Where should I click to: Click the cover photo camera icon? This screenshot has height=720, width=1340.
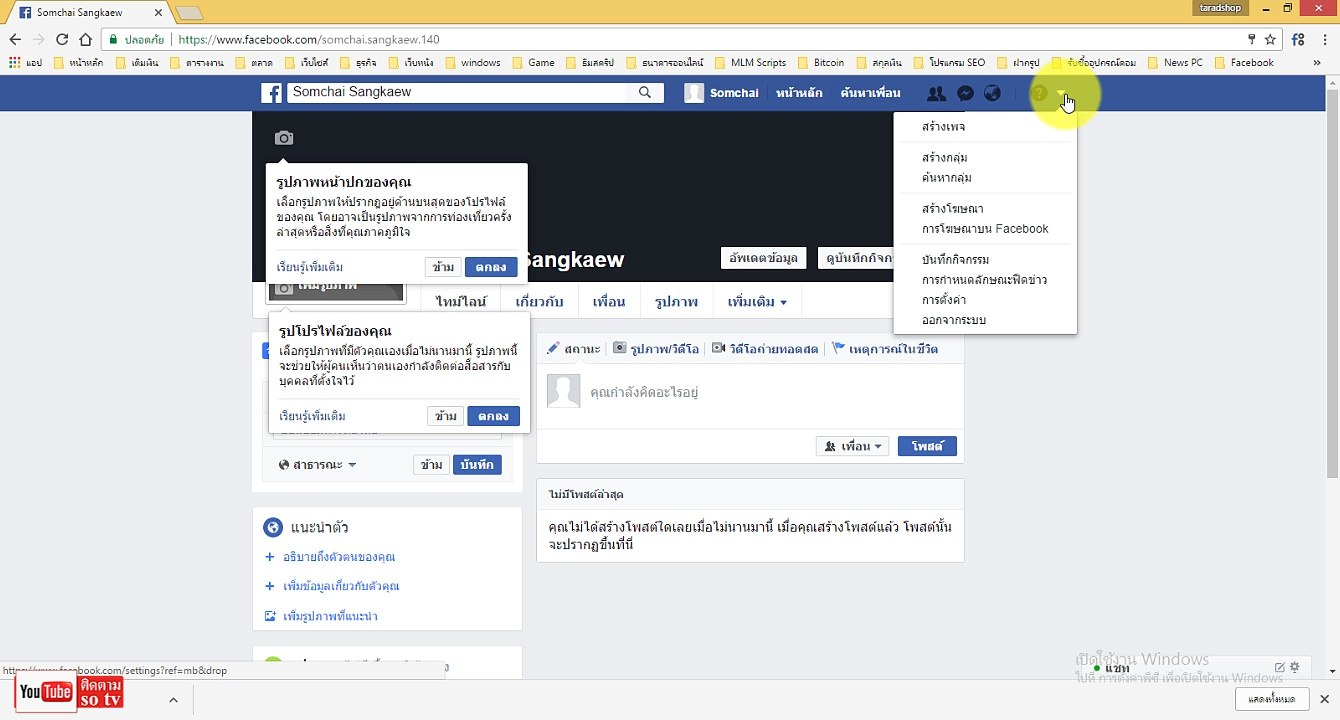(284, 138)
